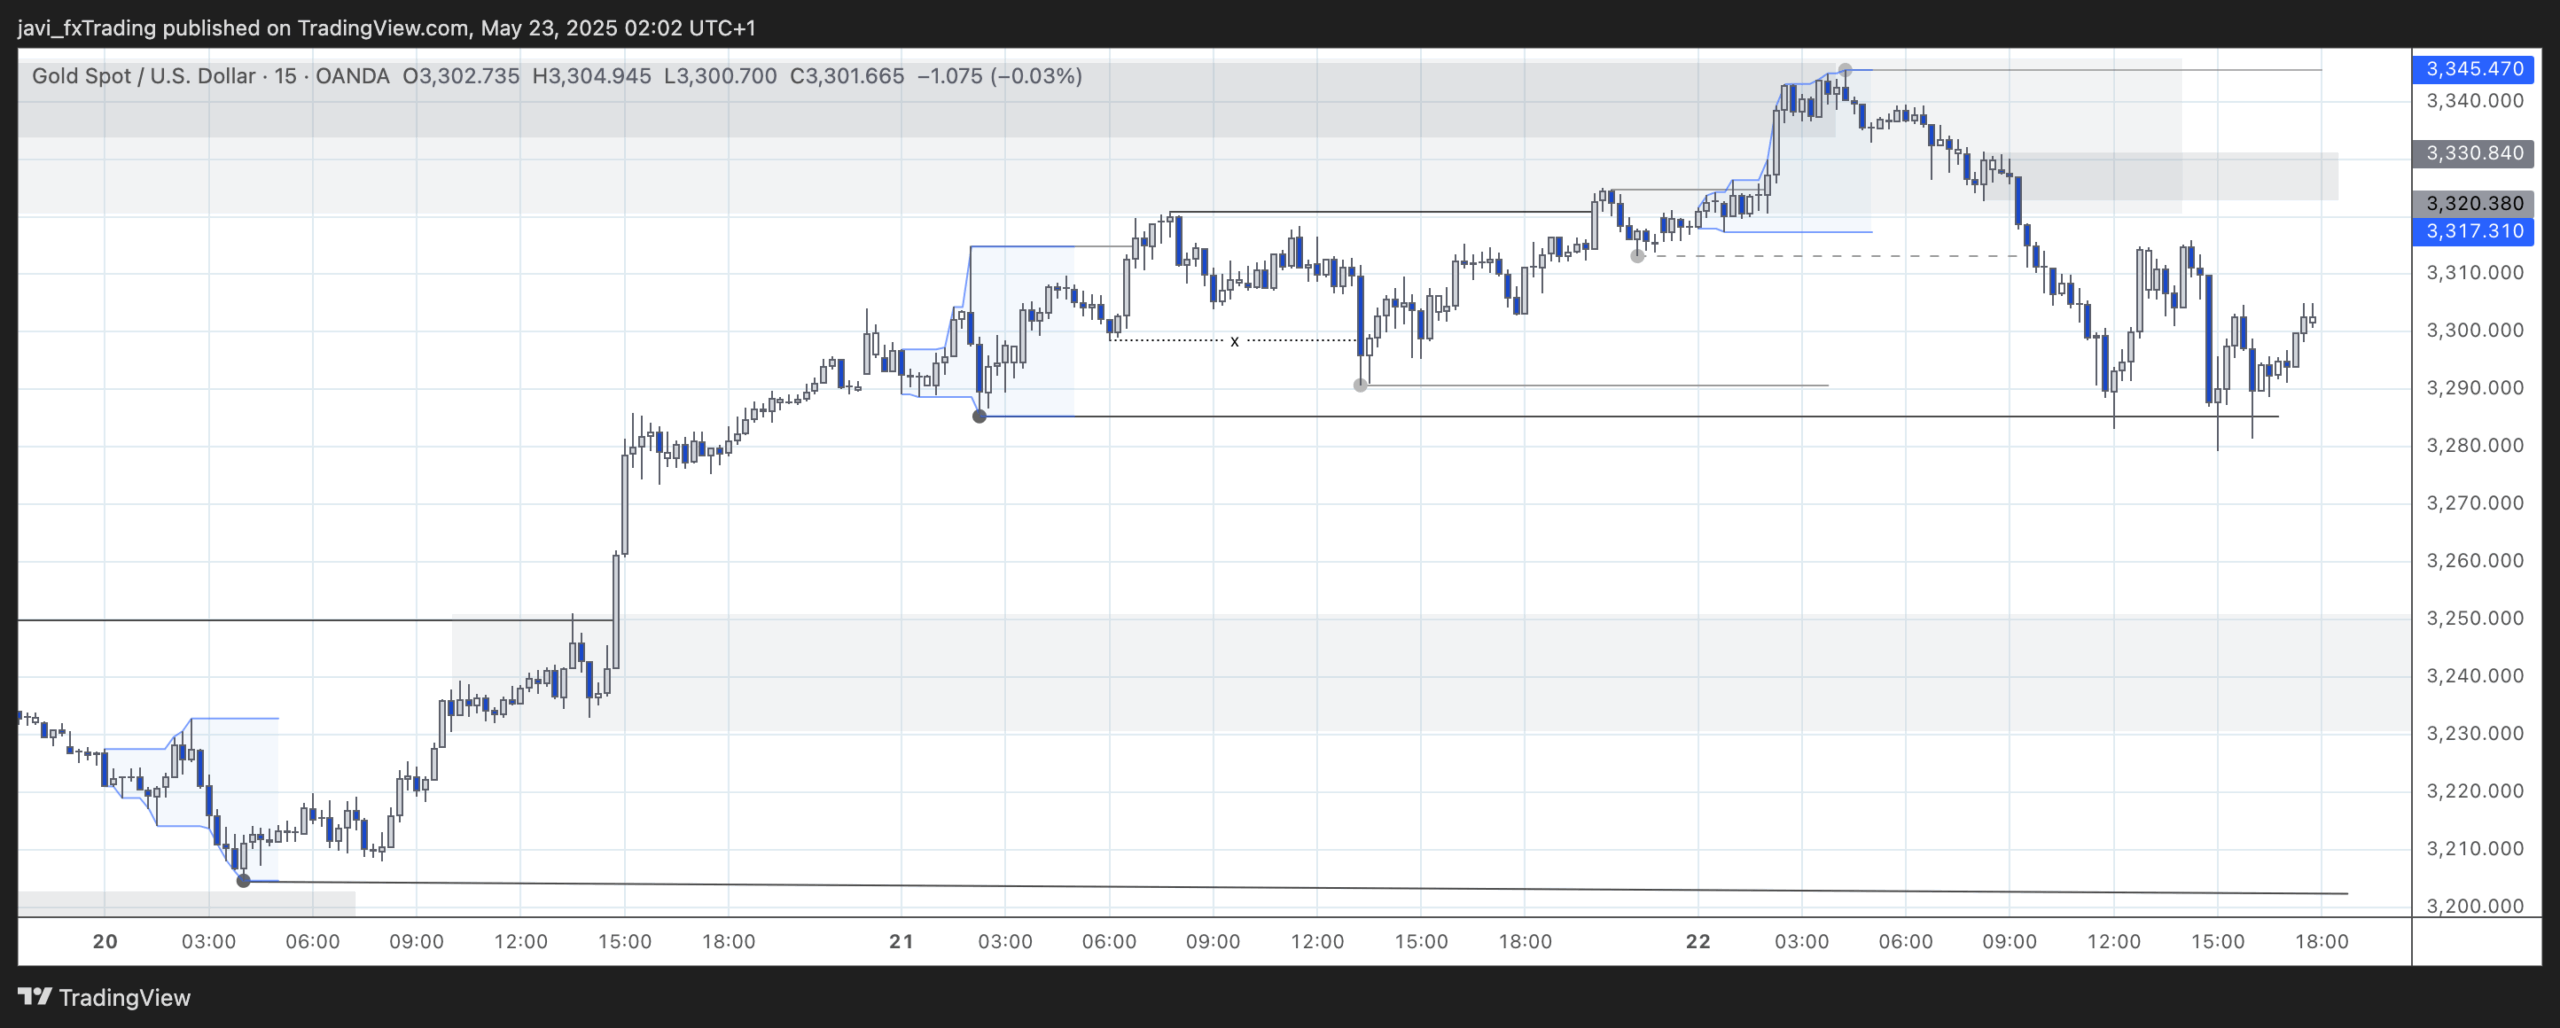Click the open value O3,302.735
The image size is (2560, 1028).
pos(461,76)
